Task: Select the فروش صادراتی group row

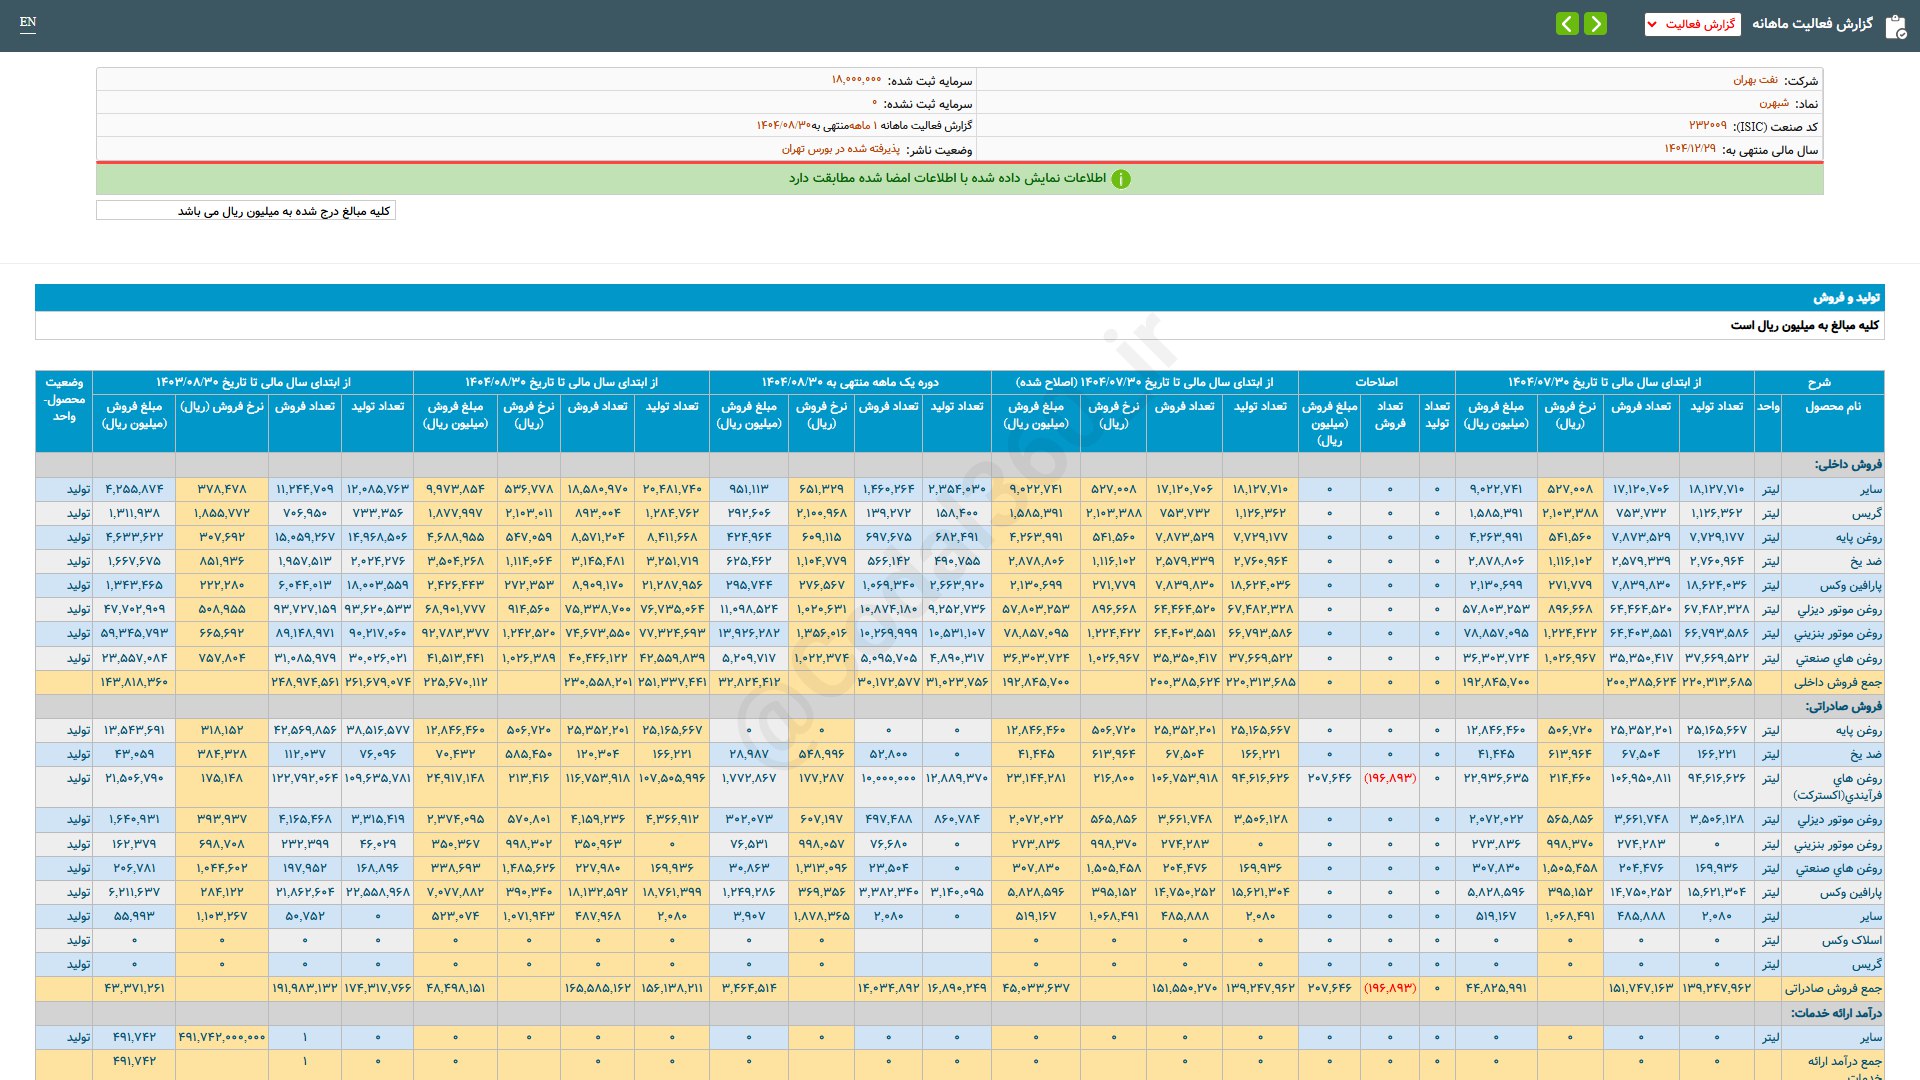Action: coord(1843,706)
